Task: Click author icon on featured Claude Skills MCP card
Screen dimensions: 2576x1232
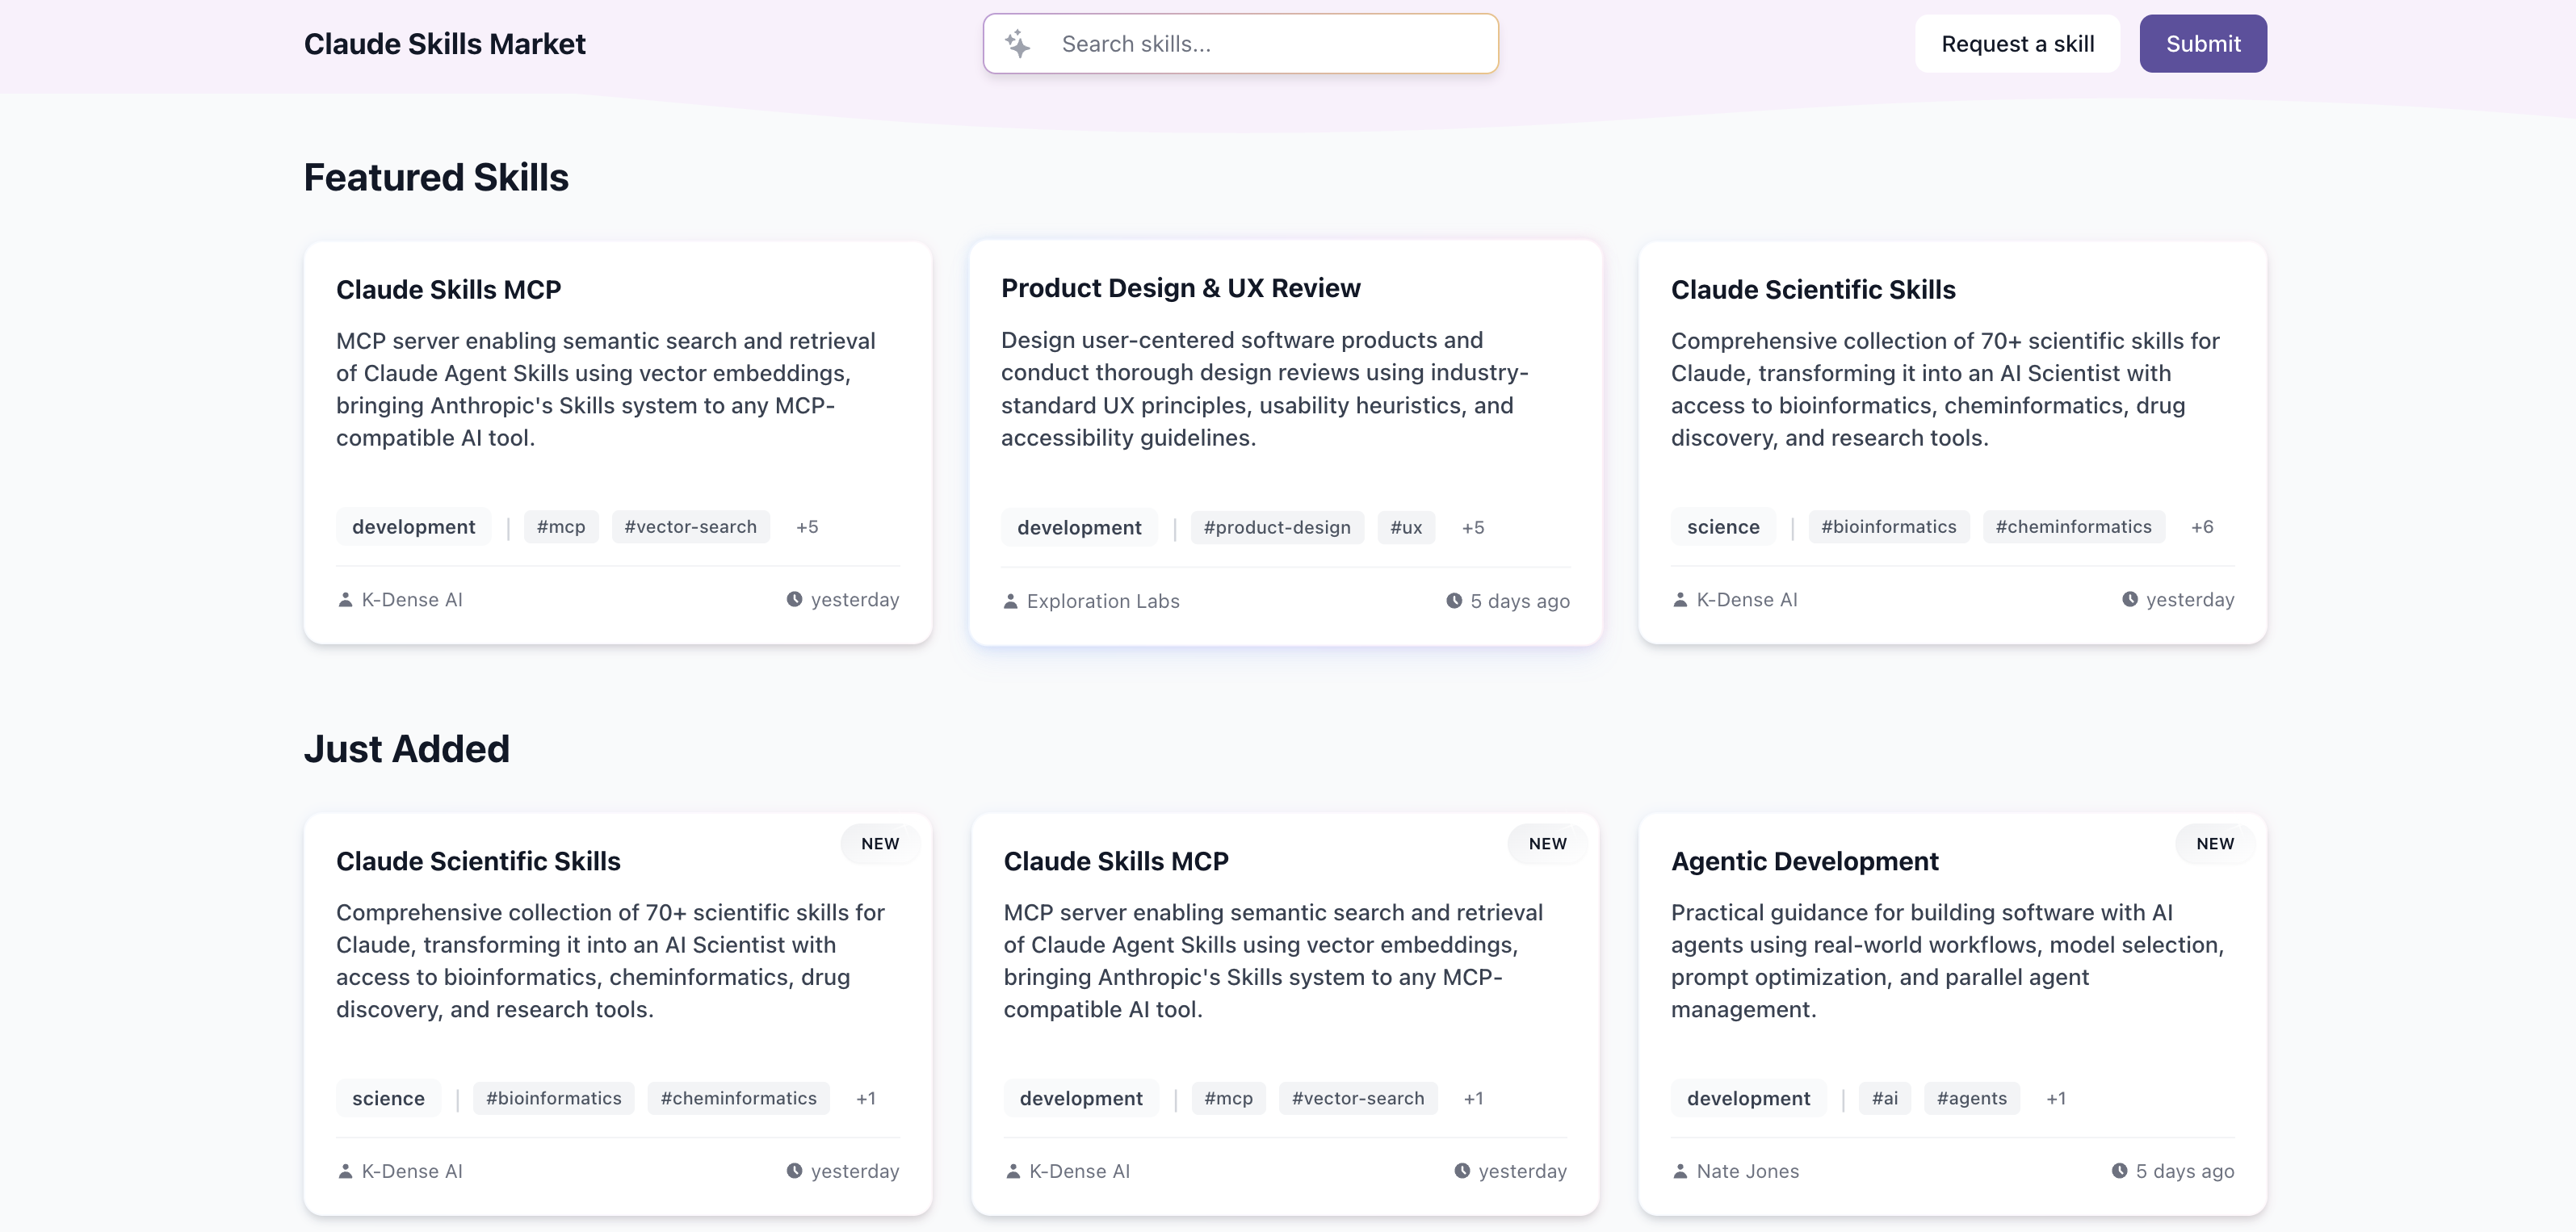Action: tap(345, 600)
